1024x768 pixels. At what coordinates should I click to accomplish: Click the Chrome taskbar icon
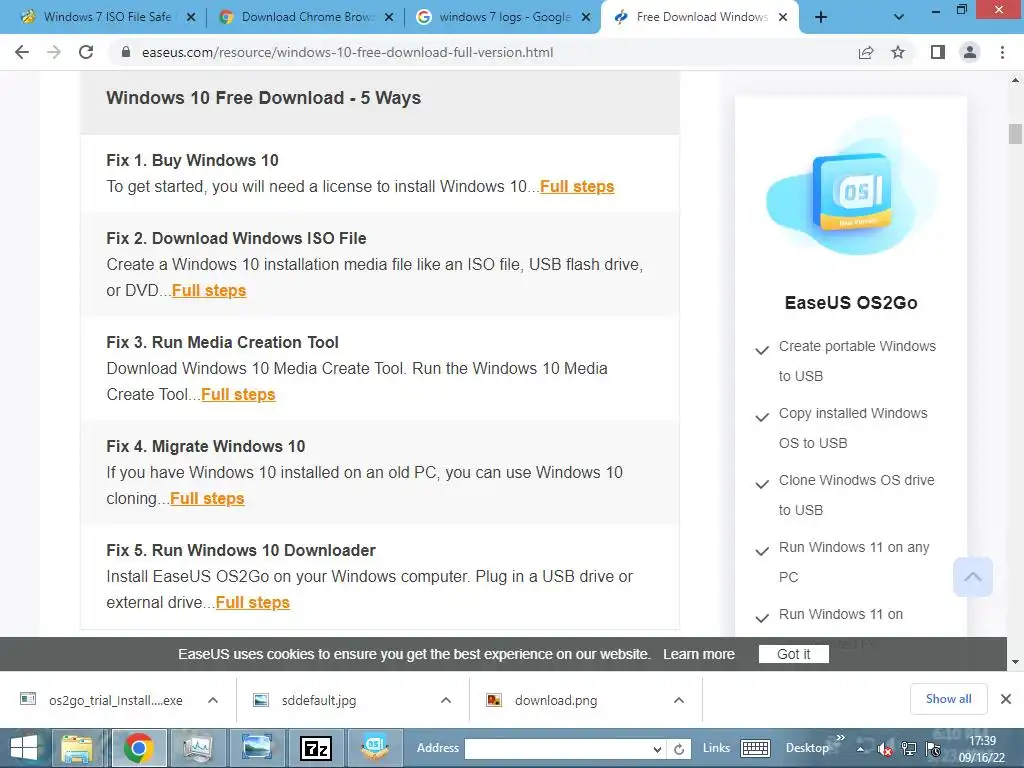(138, 748)
